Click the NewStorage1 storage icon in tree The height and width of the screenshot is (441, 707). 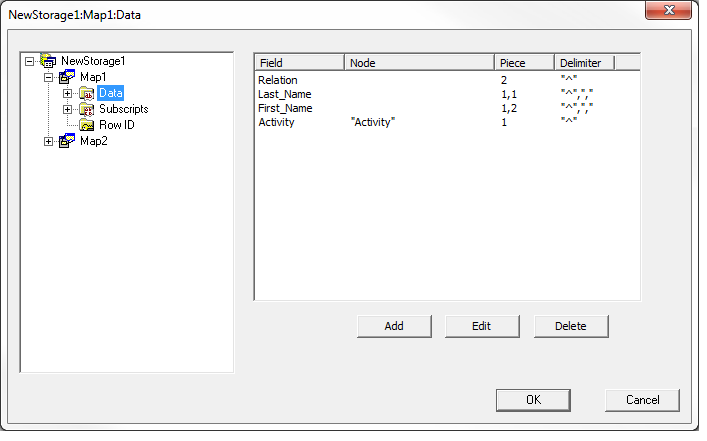(x=48, y=61)
